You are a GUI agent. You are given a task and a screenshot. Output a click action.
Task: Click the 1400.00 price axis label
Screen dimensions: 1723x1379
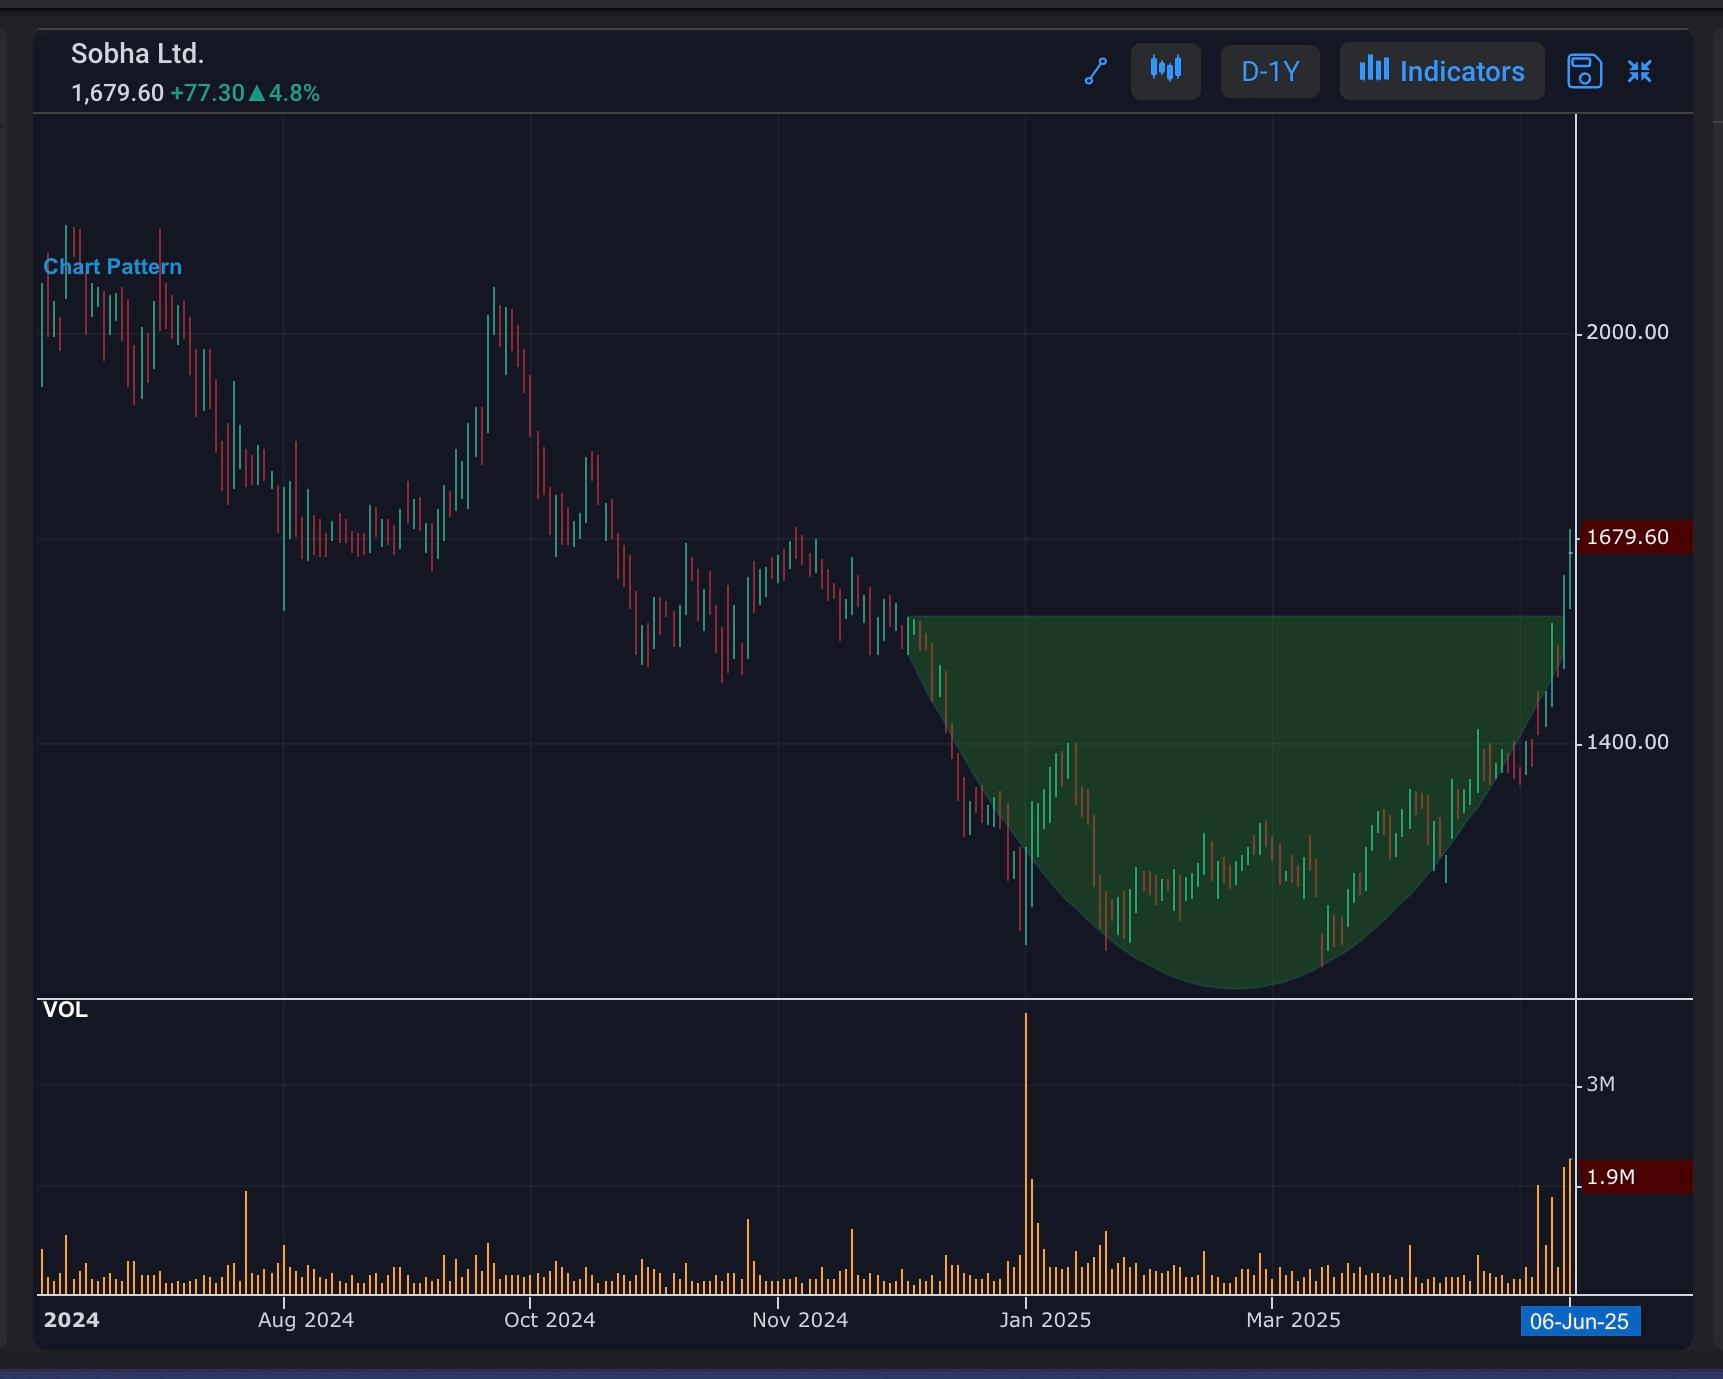tap(1627, 742)
